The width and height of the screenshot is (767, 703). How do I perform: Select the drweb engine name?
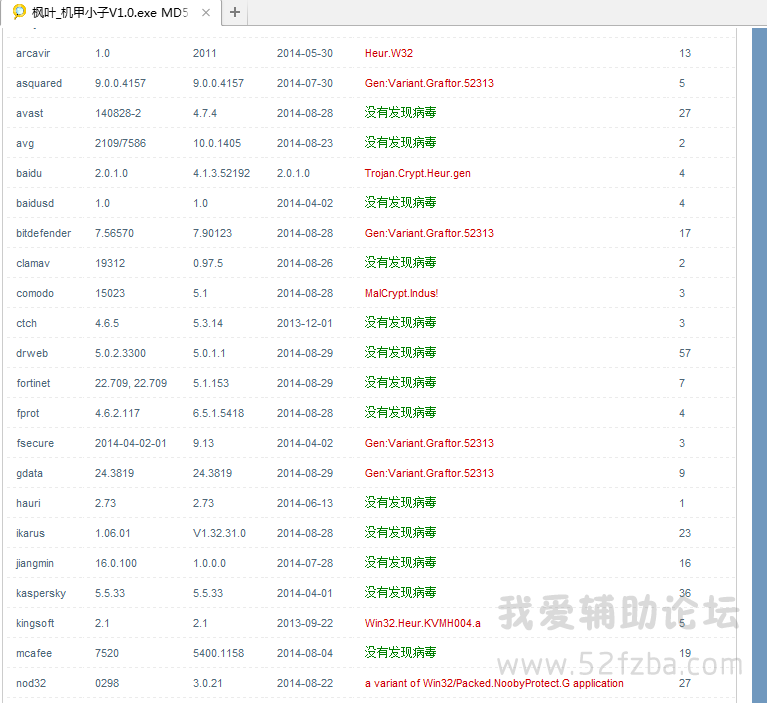[32, 353]
